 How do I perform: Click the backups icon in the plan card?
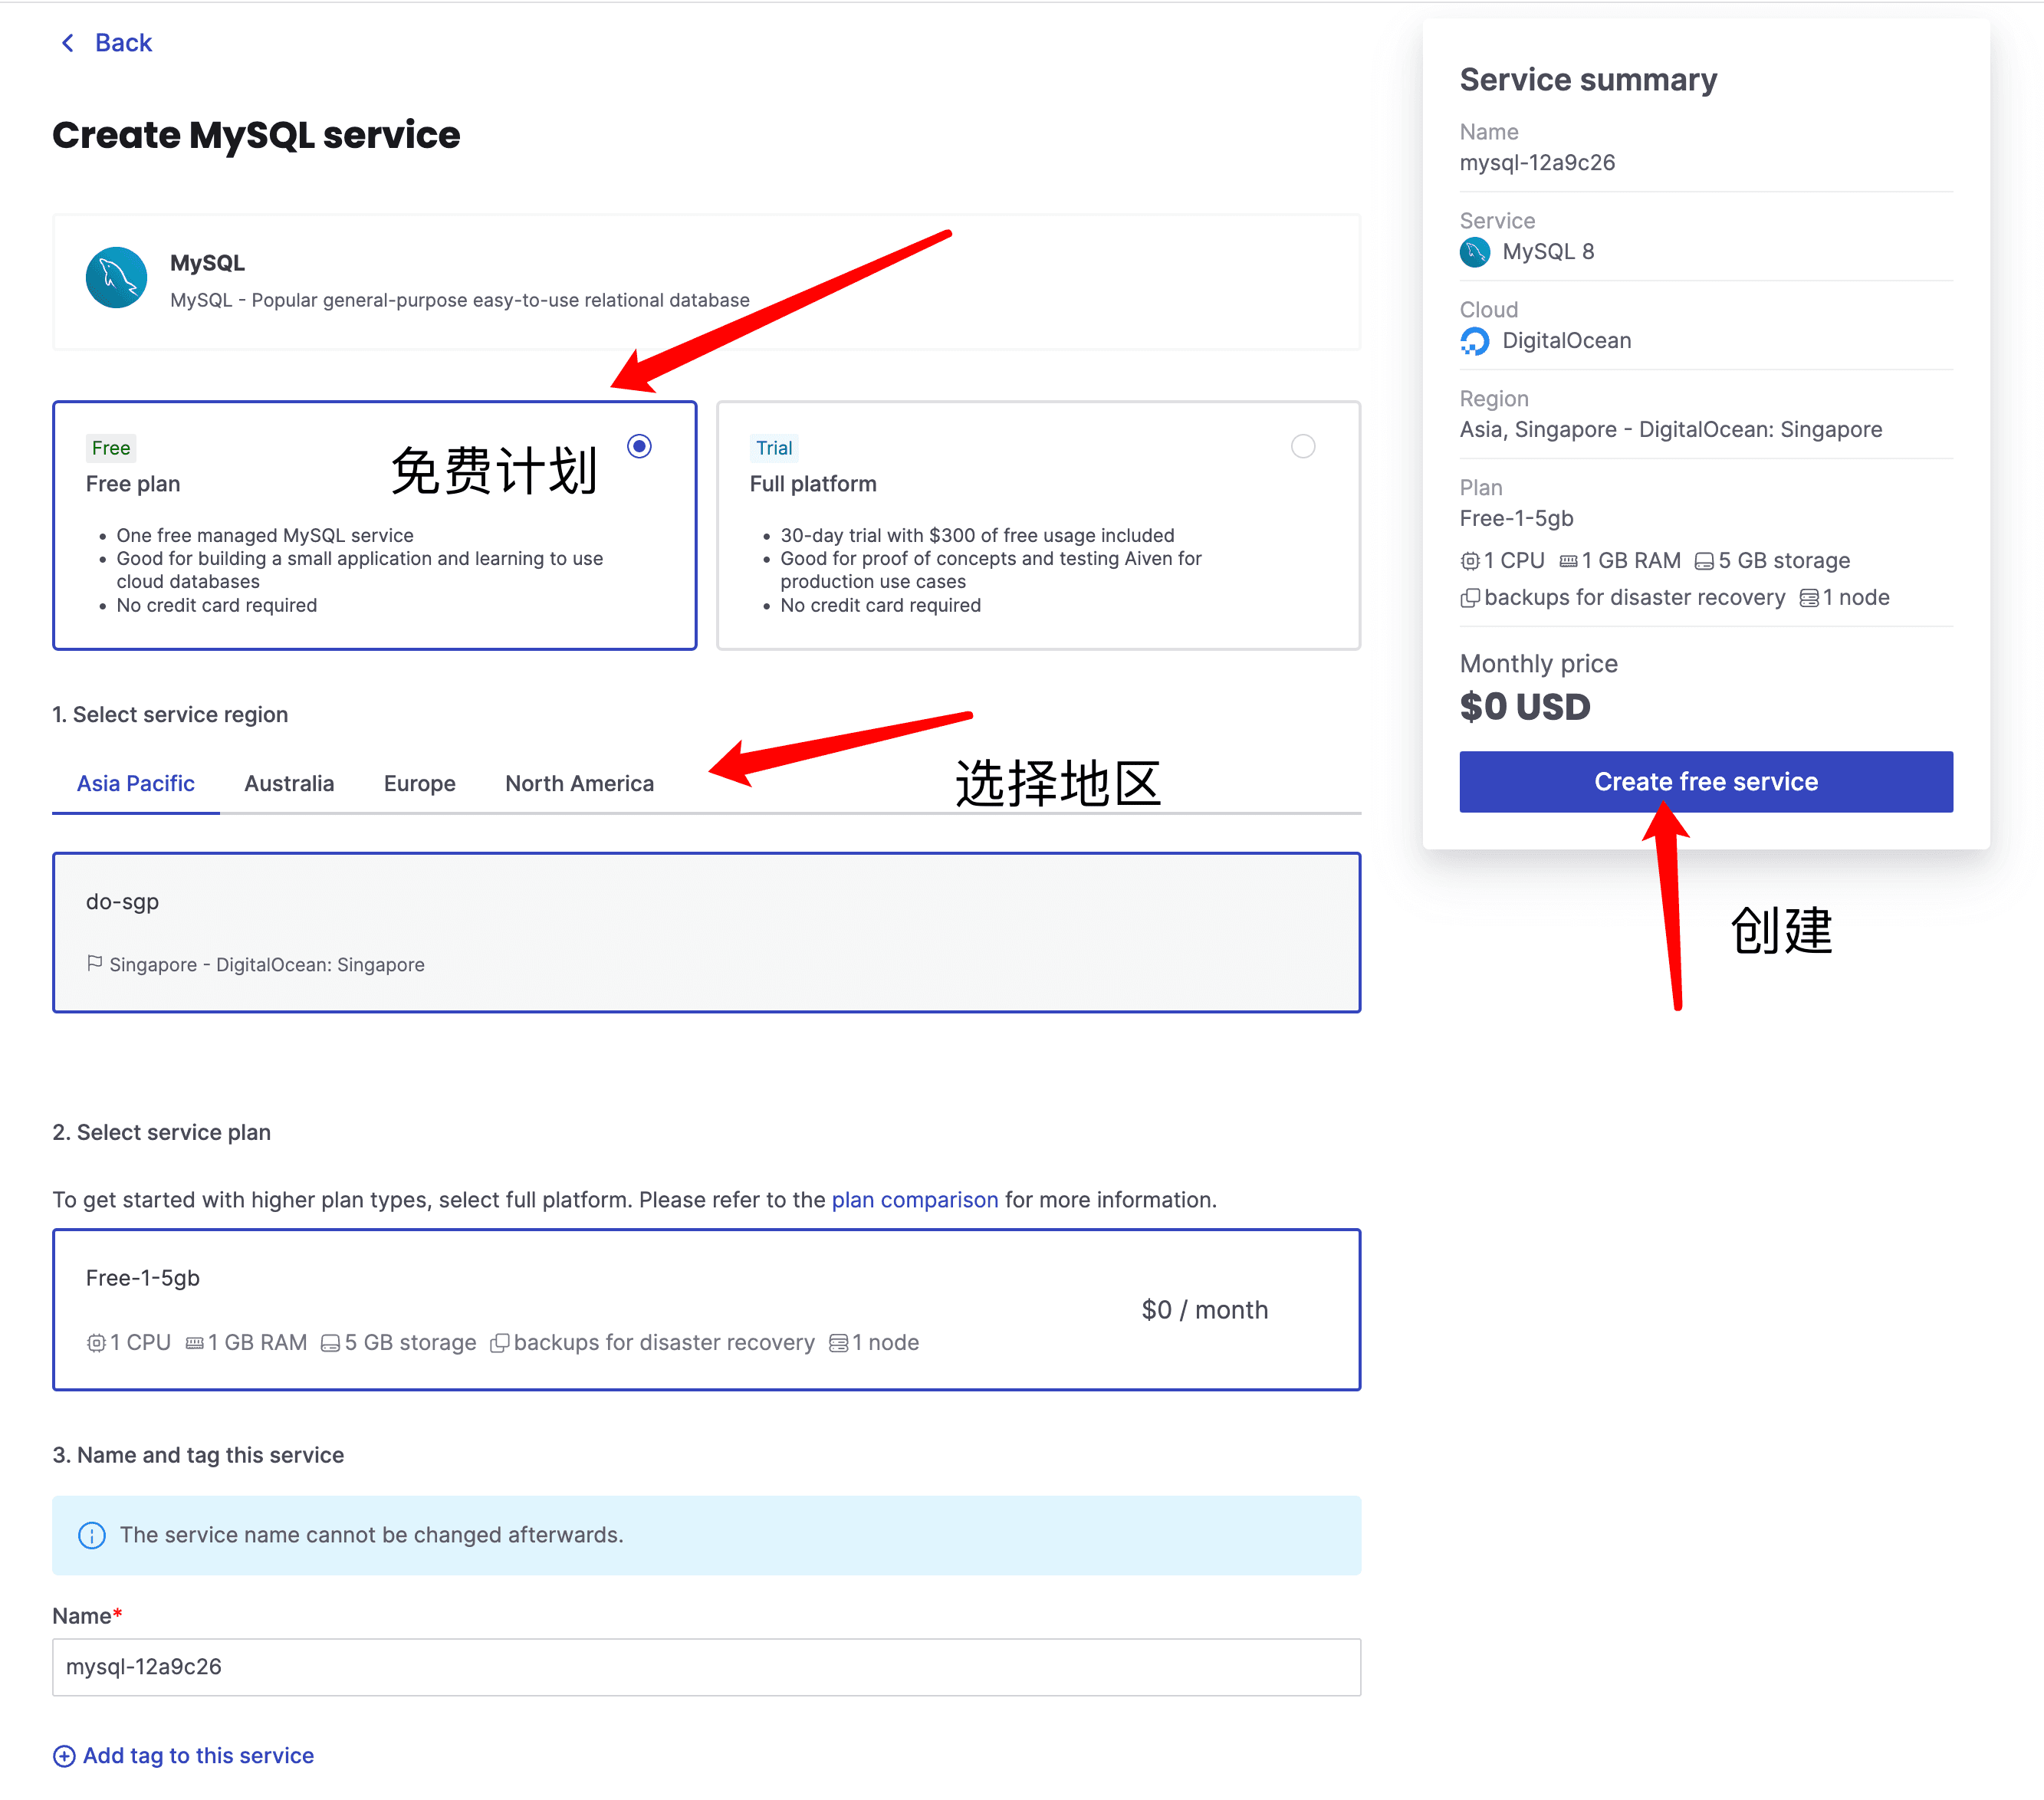[500, 1343]
